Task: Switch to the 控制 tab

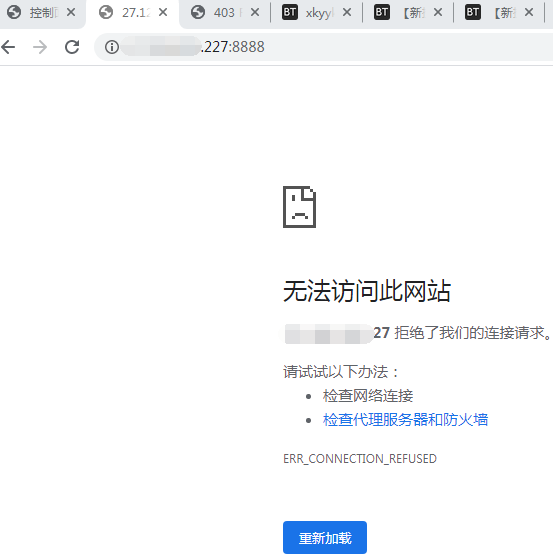Action: 43,13
